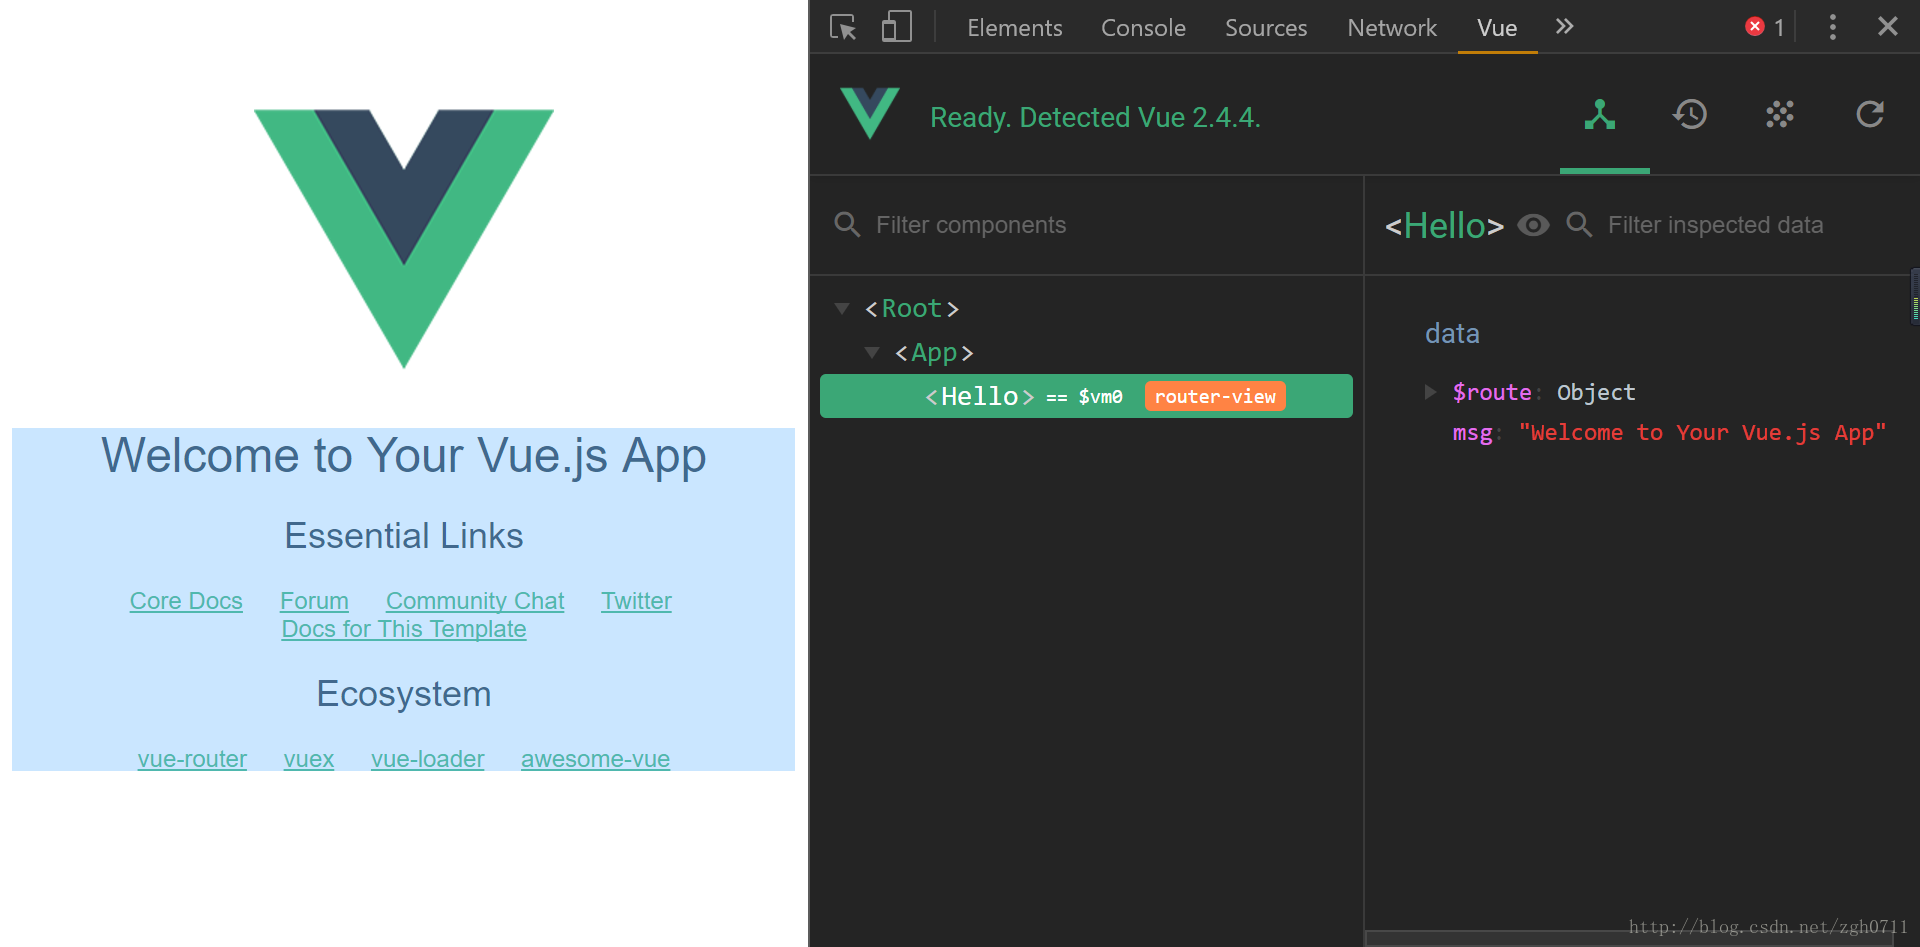Click the inspected data search icon
The width and height of the screenshot is (1920, 947).
[1579, 224]
